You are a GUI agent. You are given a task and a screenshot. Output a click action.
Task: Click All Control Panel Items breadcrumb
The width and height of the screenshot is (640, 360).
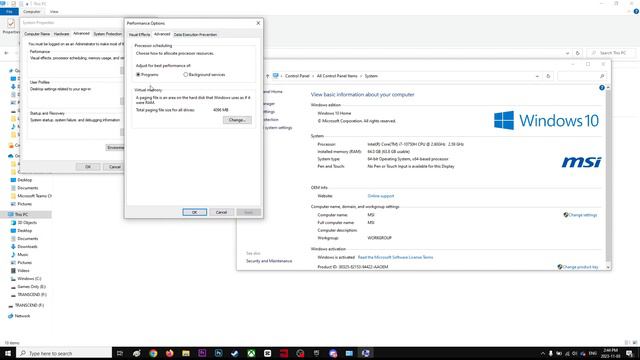click(337, 76)
